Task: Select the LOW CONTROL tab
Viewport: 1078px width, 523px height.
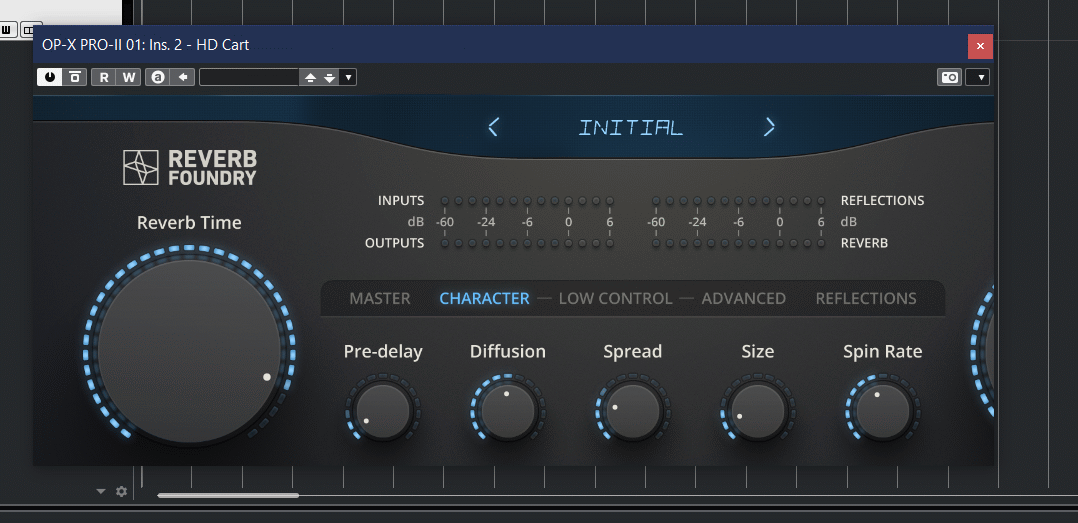Action: point(615,298)
